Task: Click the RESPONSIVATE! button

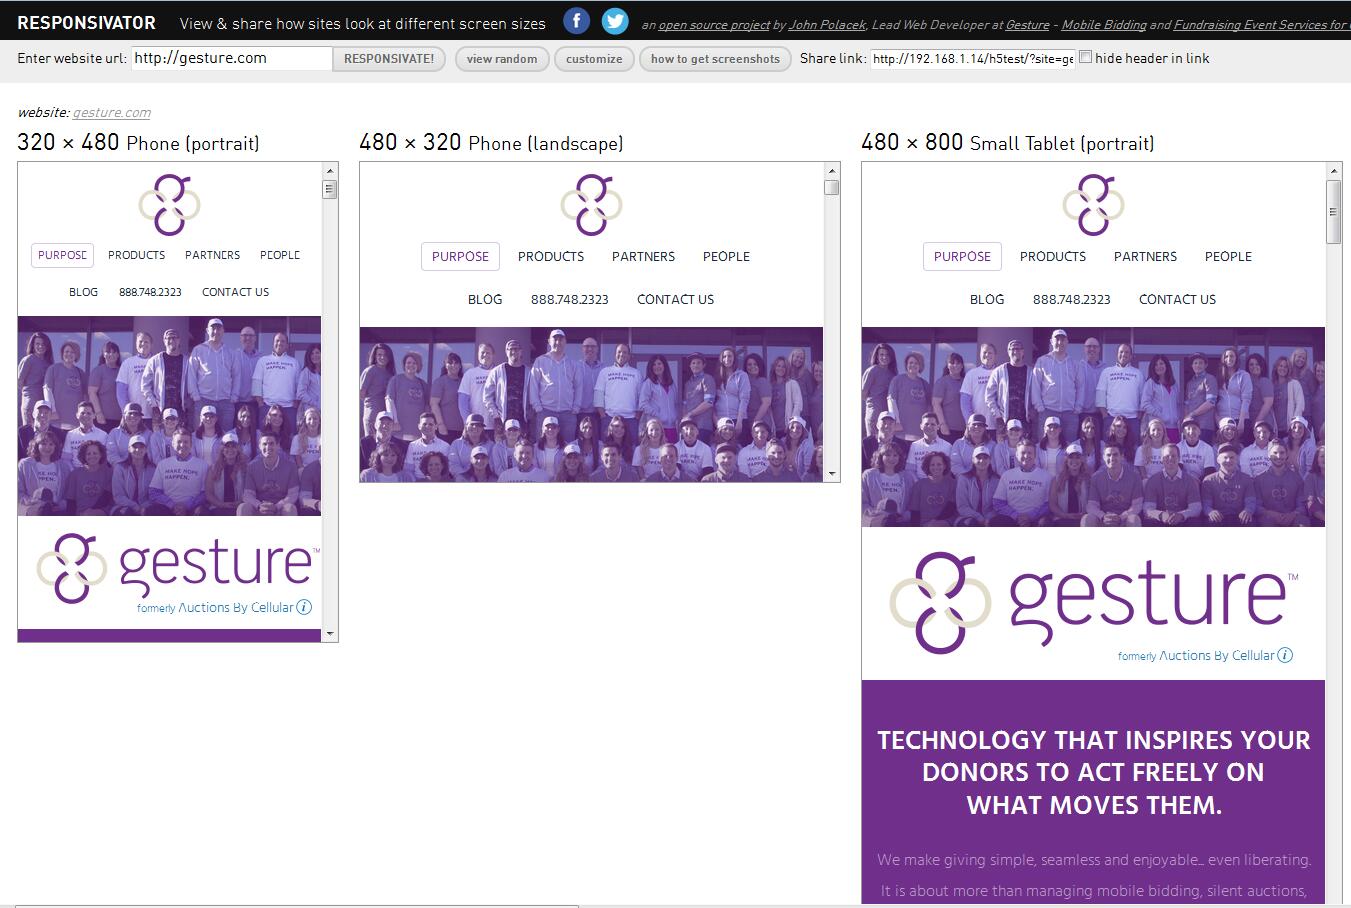Action: point(389,59)
